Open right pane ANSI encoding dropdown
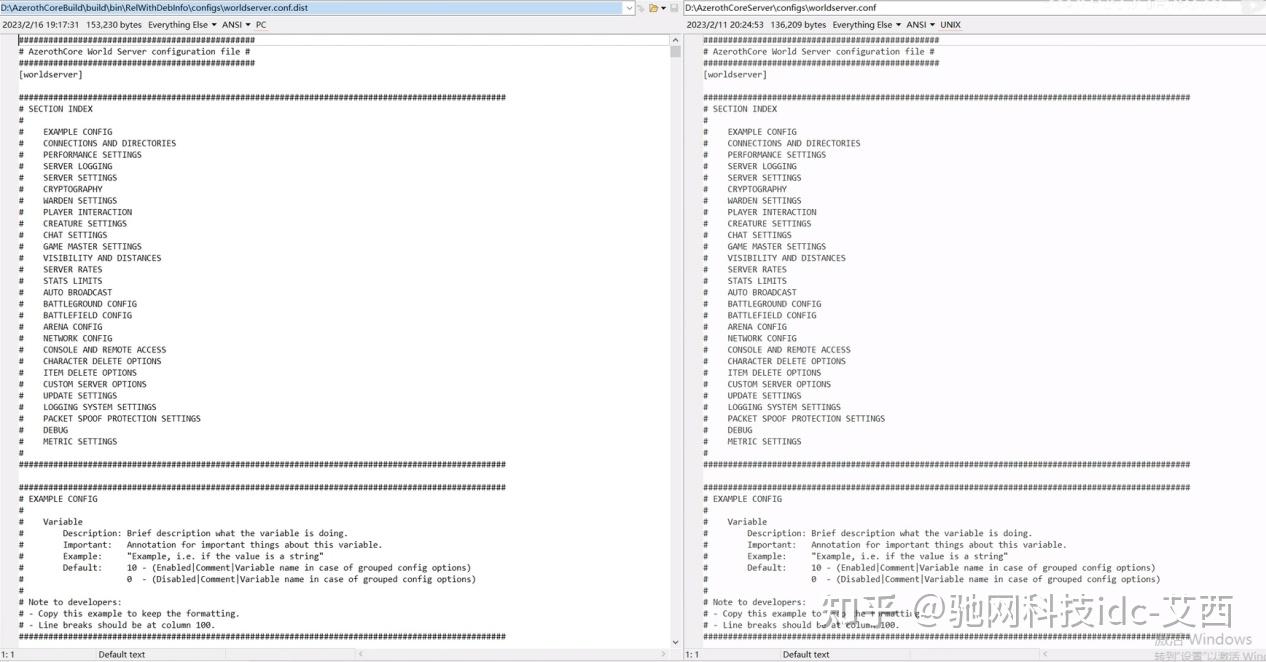 (x=921, y=24)
